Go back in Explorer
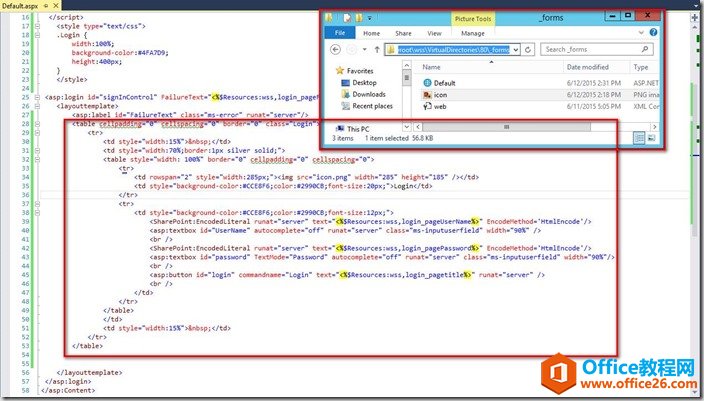This screenshot has height=401, width=704. 335,49
